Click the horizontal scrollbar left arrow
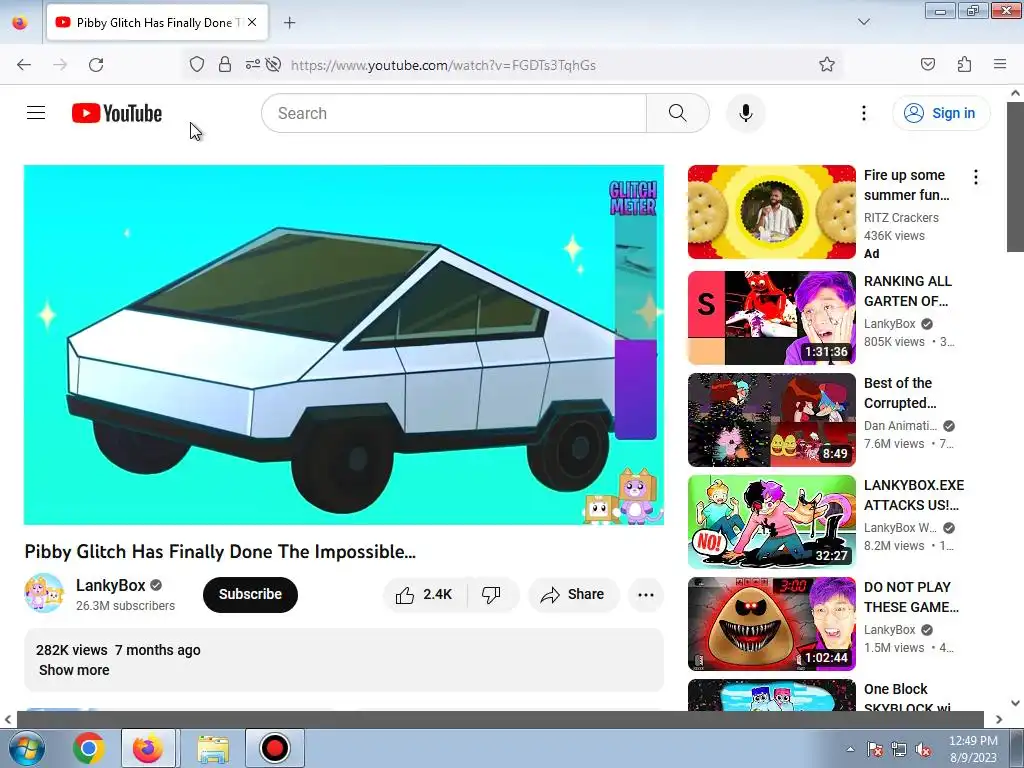 coord(8,719)
